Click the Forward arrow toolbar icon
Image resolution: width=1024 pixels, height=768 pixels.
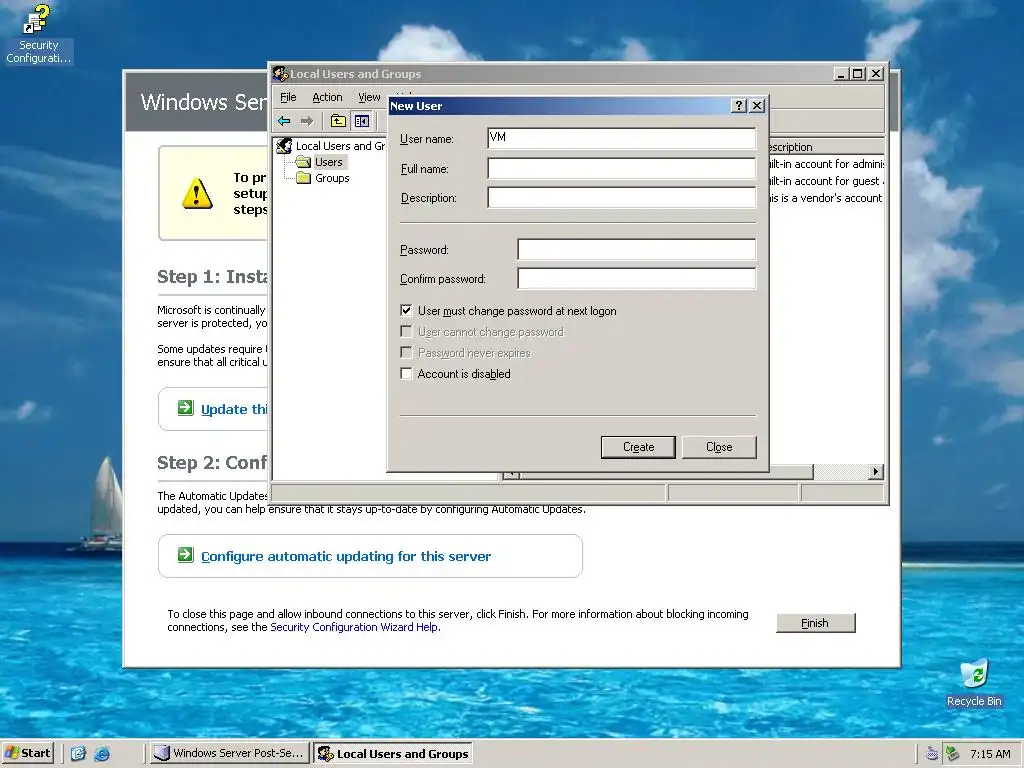click(x=307, y=121)
